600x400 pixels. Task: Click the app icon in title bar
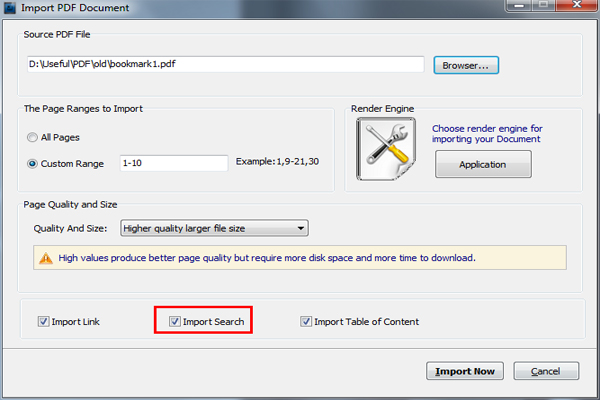tap(9, 7)
